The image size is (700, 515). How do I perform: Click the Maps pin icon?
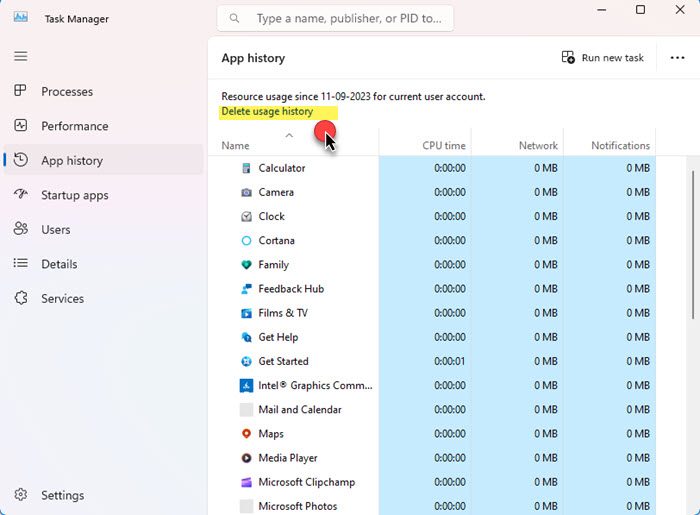click(x=246, y=433)
